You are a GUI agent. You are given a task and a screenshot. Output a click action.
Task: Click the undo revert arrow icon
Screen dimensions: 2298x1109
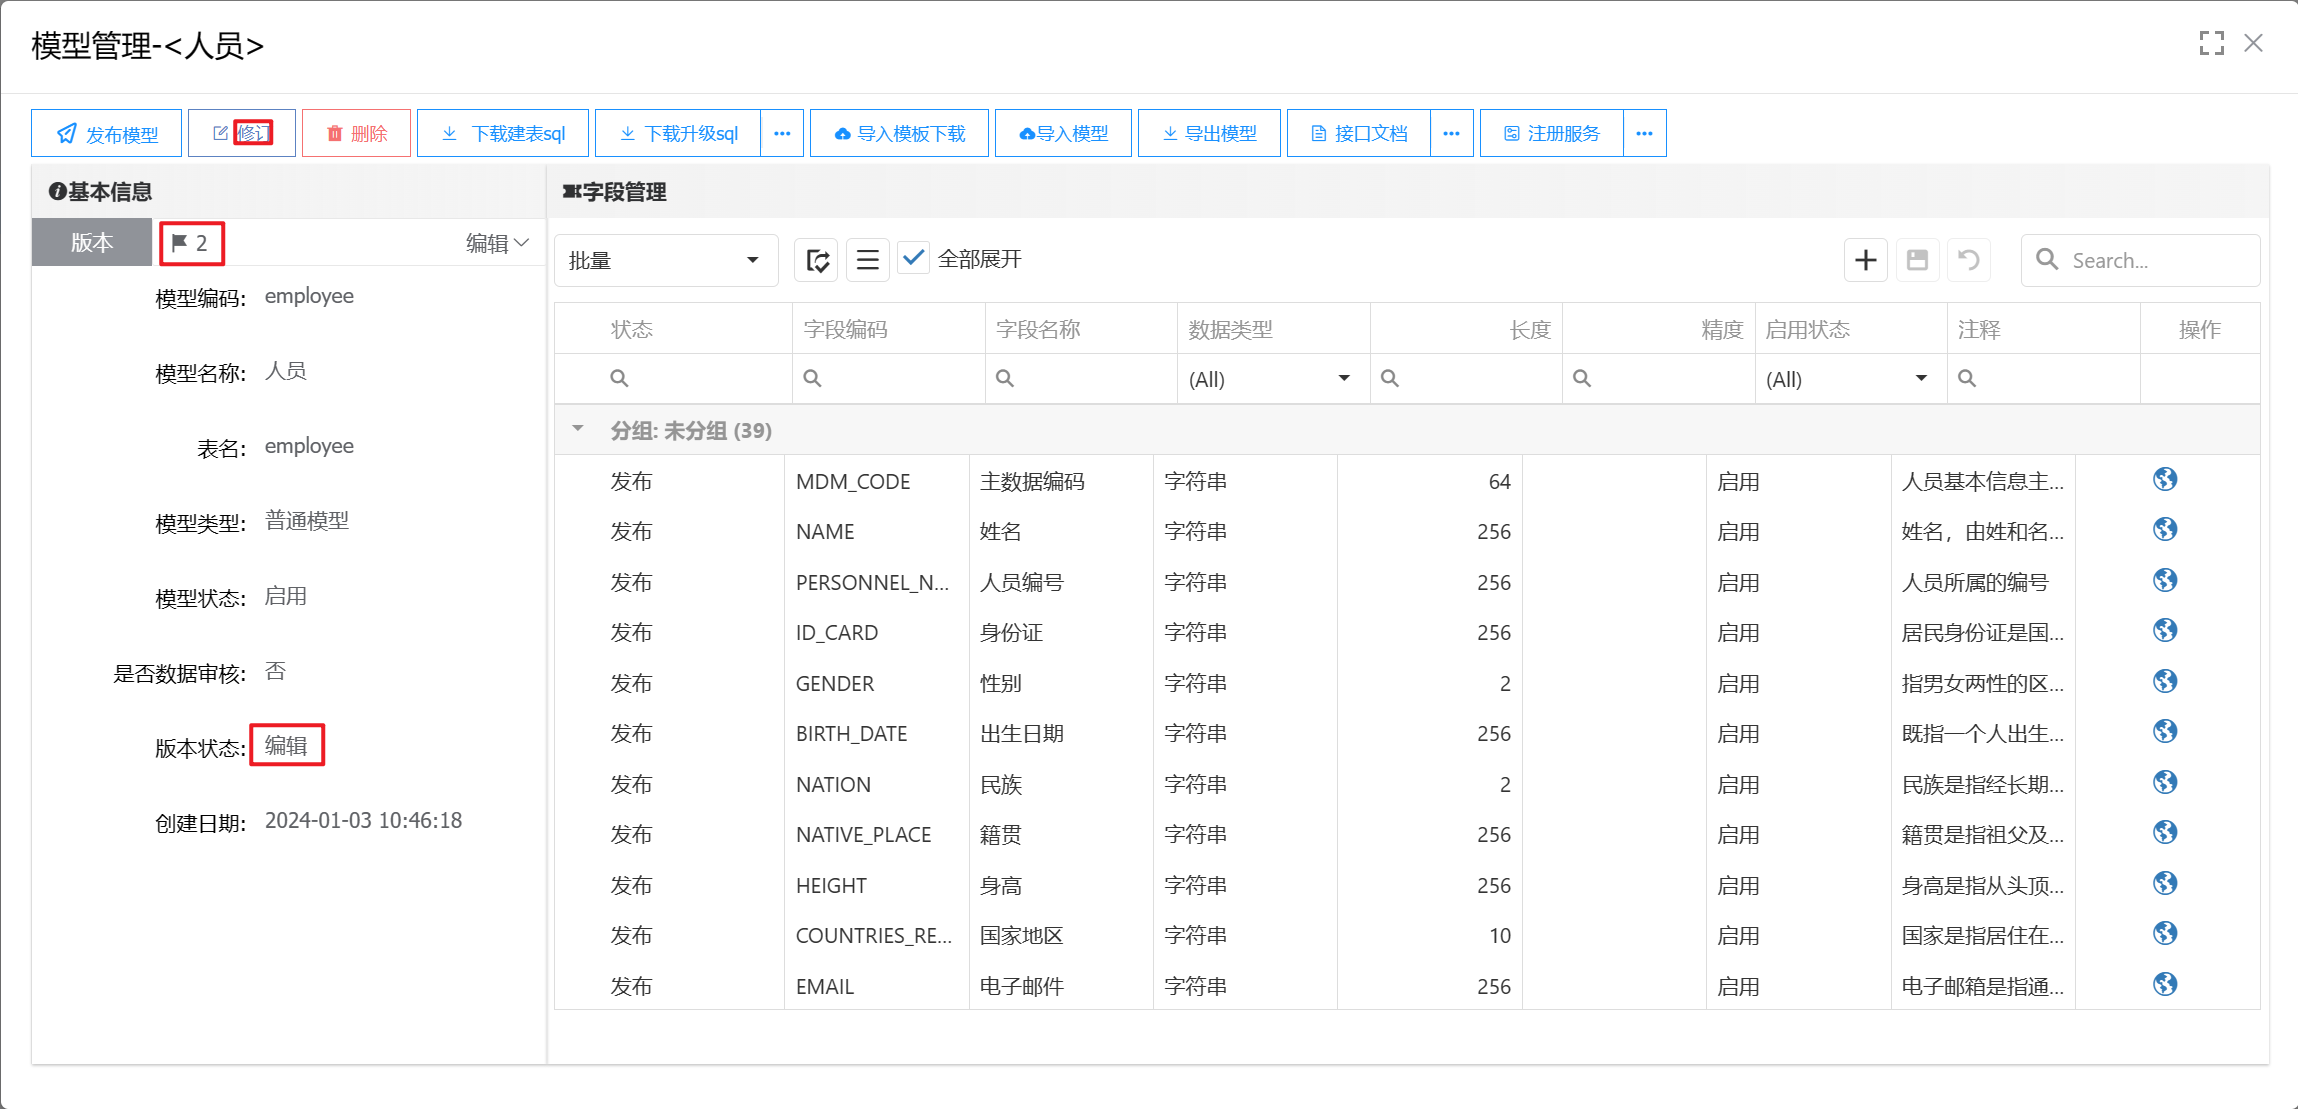pyautogui.click(x=1968, y=260)
